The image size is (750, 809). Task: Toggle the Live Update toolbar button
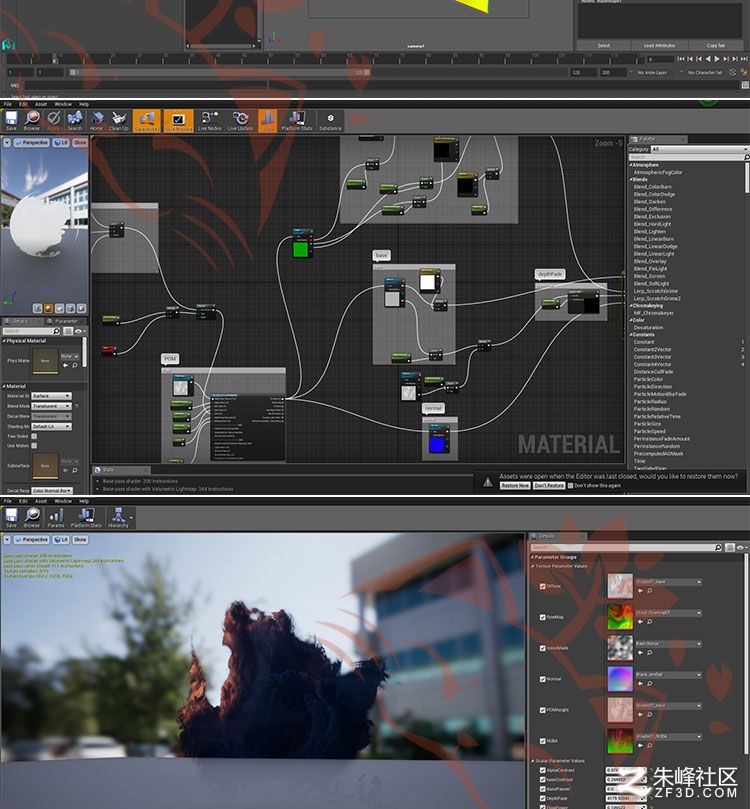240,121
